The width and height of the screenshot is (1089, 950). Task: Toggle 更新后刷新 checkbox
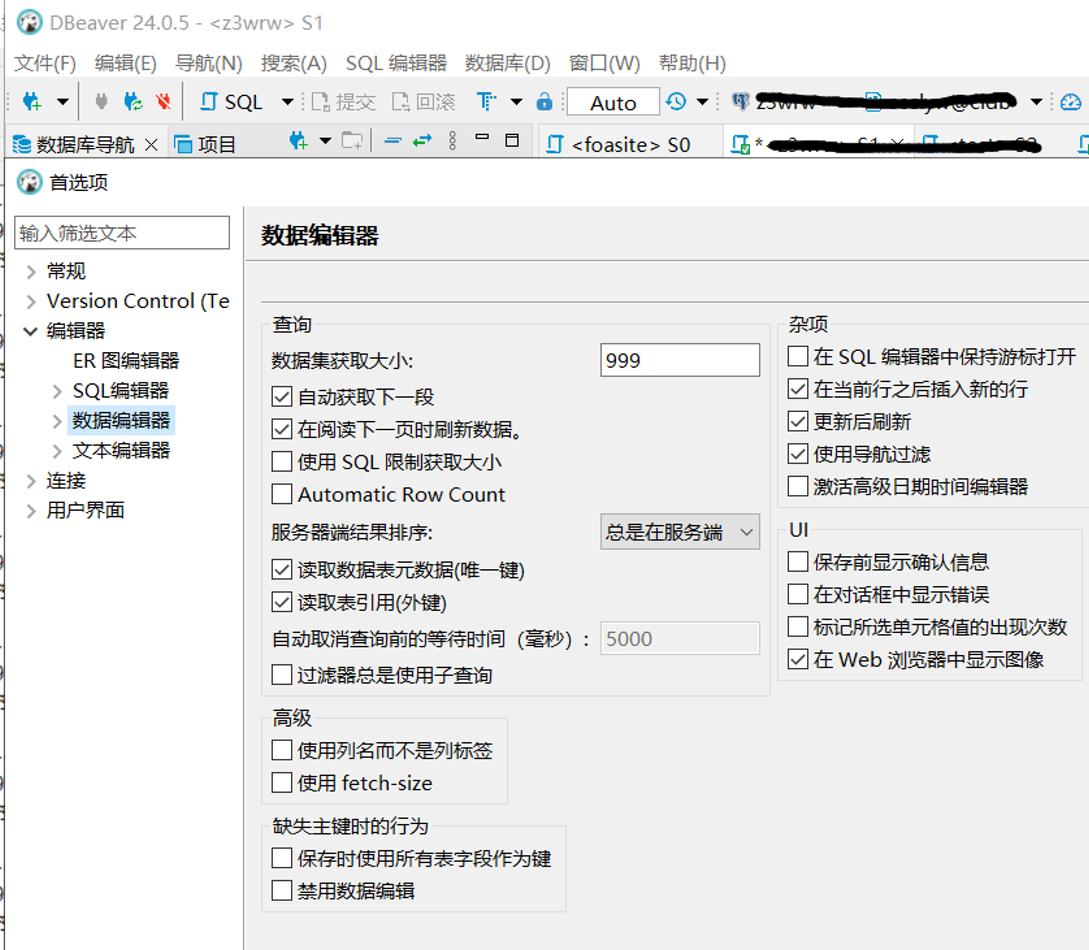[x=798, y=421]
